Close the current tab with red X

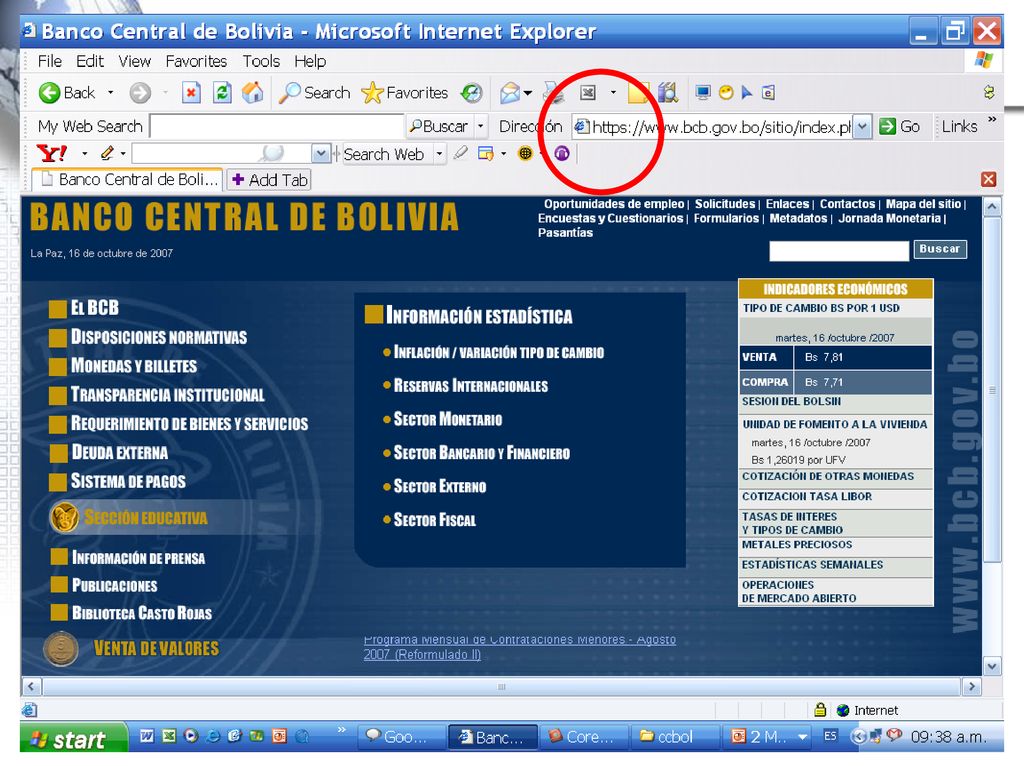coord(989,180)
